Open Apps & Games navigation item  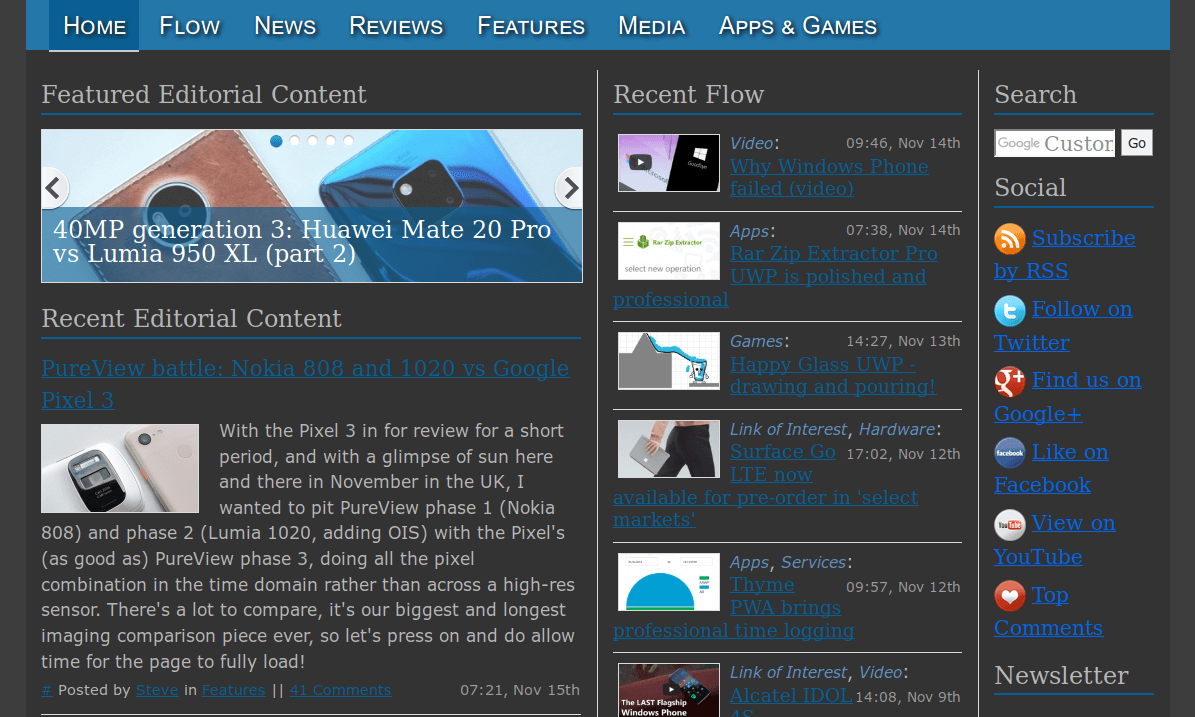coord(798,26)
